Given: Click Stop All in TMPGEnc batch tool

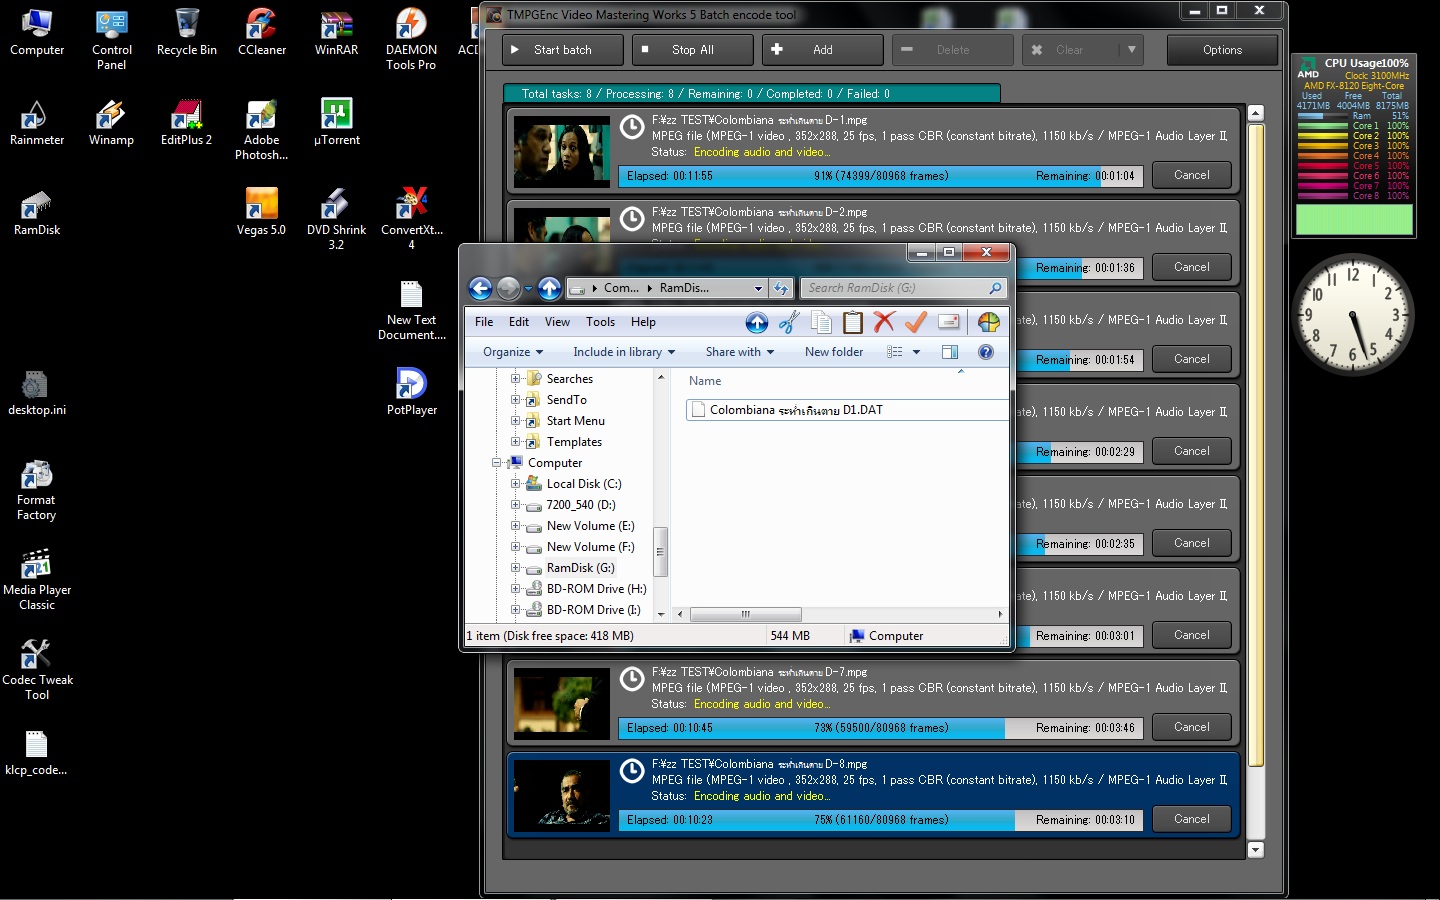Looking at the screenshot, I should pos(692,50).
